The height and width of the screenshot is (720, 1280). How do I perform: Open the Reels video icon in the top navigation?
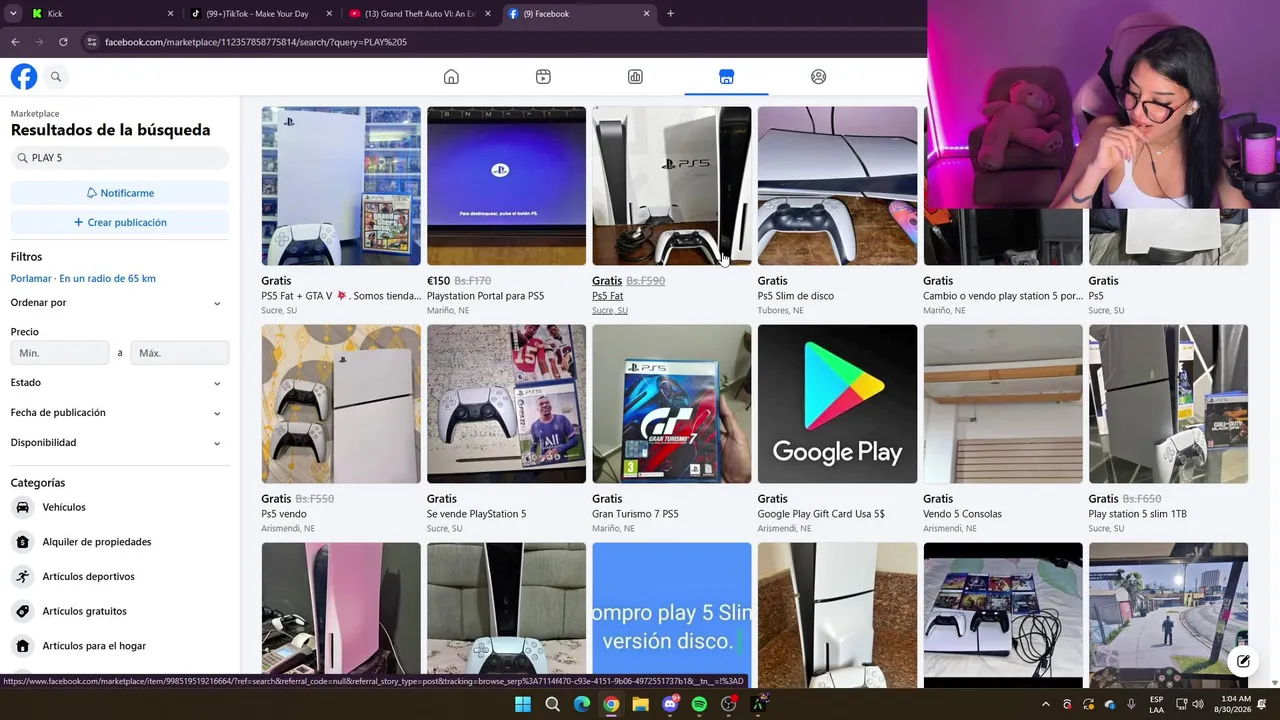[543, 77]
